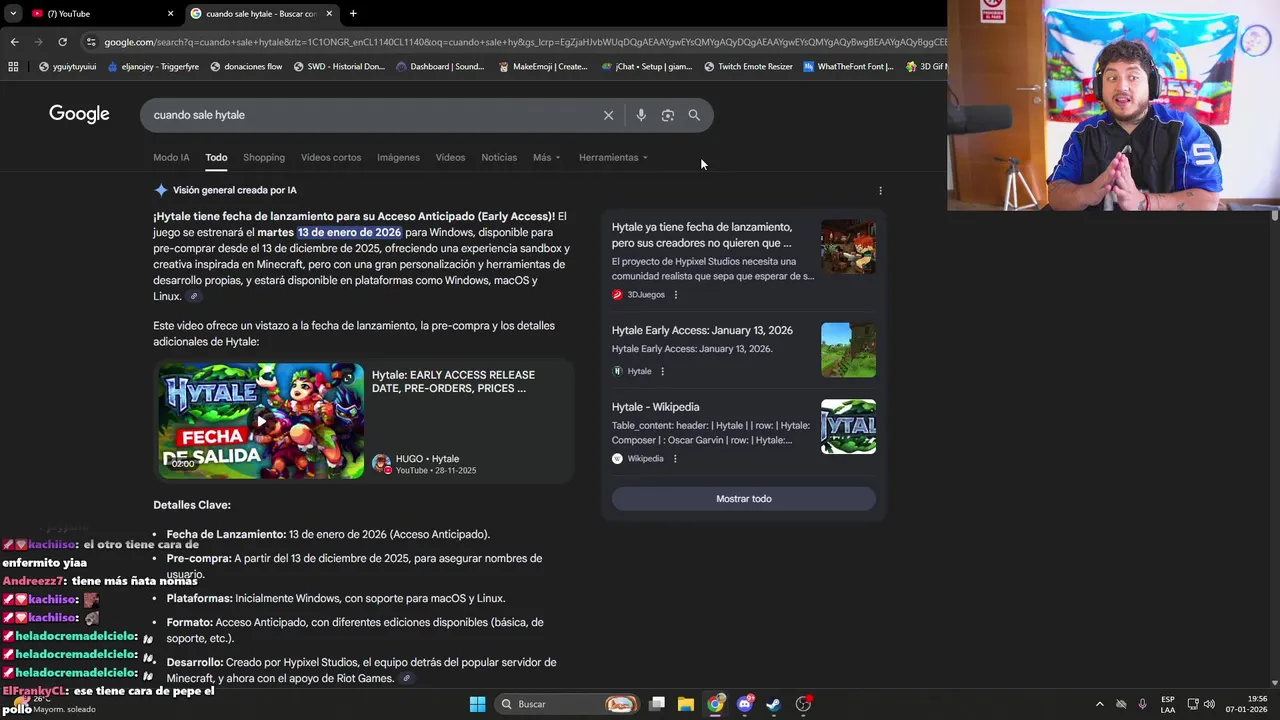This screenshot has width=1280, height=720.
Task: Click the page vertical scrollbar thumb
Action: click(x=1275, y=216)
